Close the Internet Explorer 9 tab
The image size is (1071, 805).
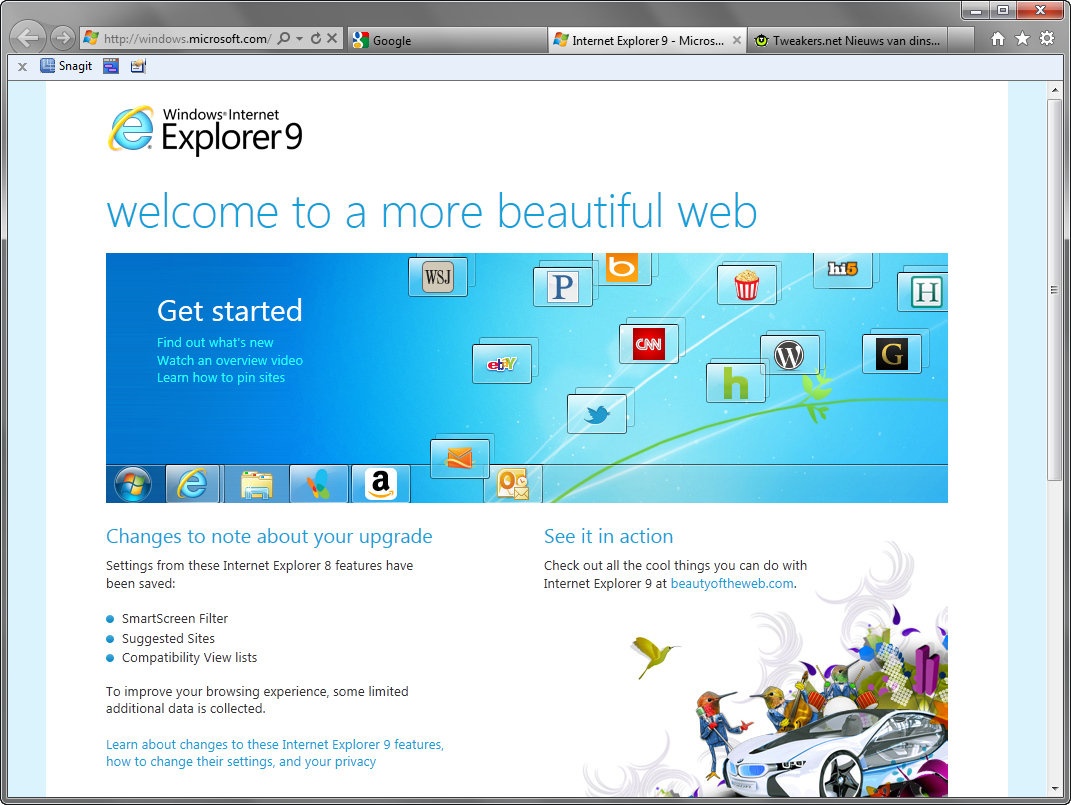tap(737, 40)
